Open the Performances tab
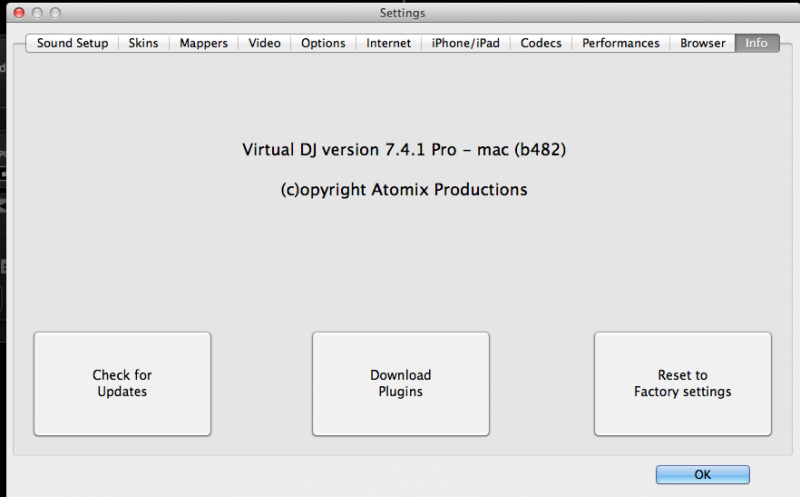The height and width of the screenshot is (497, 800). (x=621, y=43)
